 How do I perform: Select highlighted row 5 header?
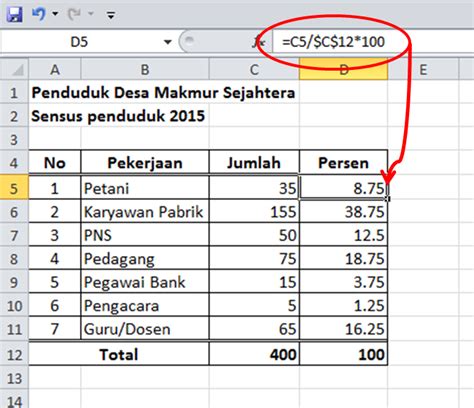pos(14,188)
